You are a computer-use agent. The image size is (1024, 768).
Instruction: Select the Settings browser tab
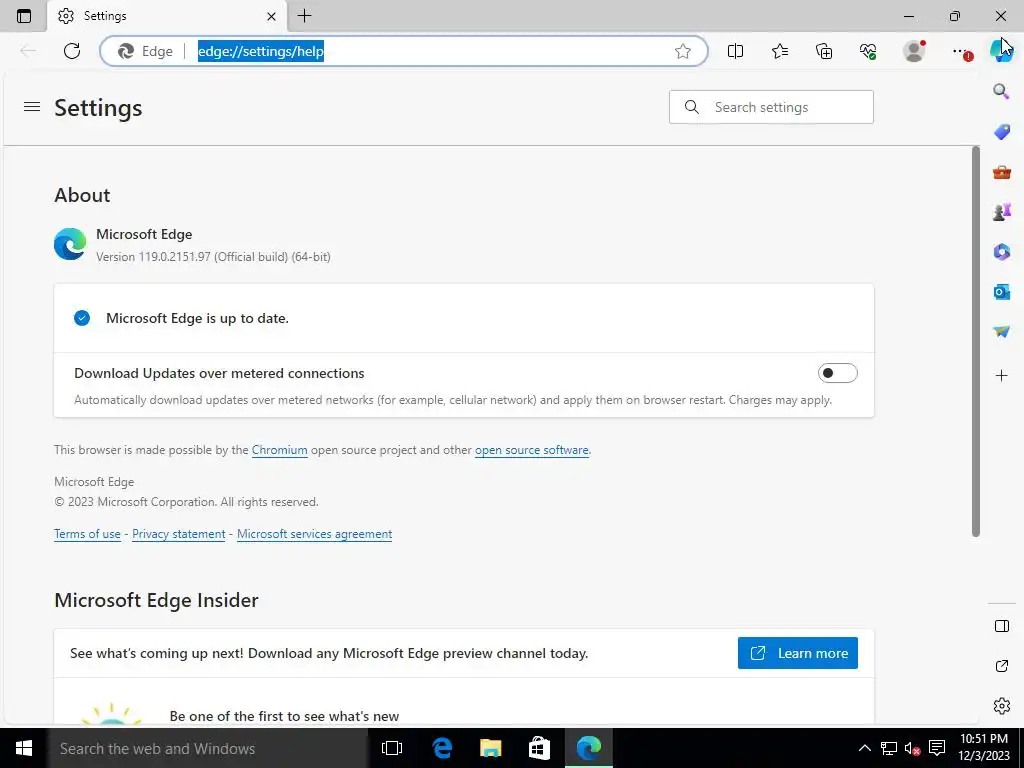click(x=167, y=16)
